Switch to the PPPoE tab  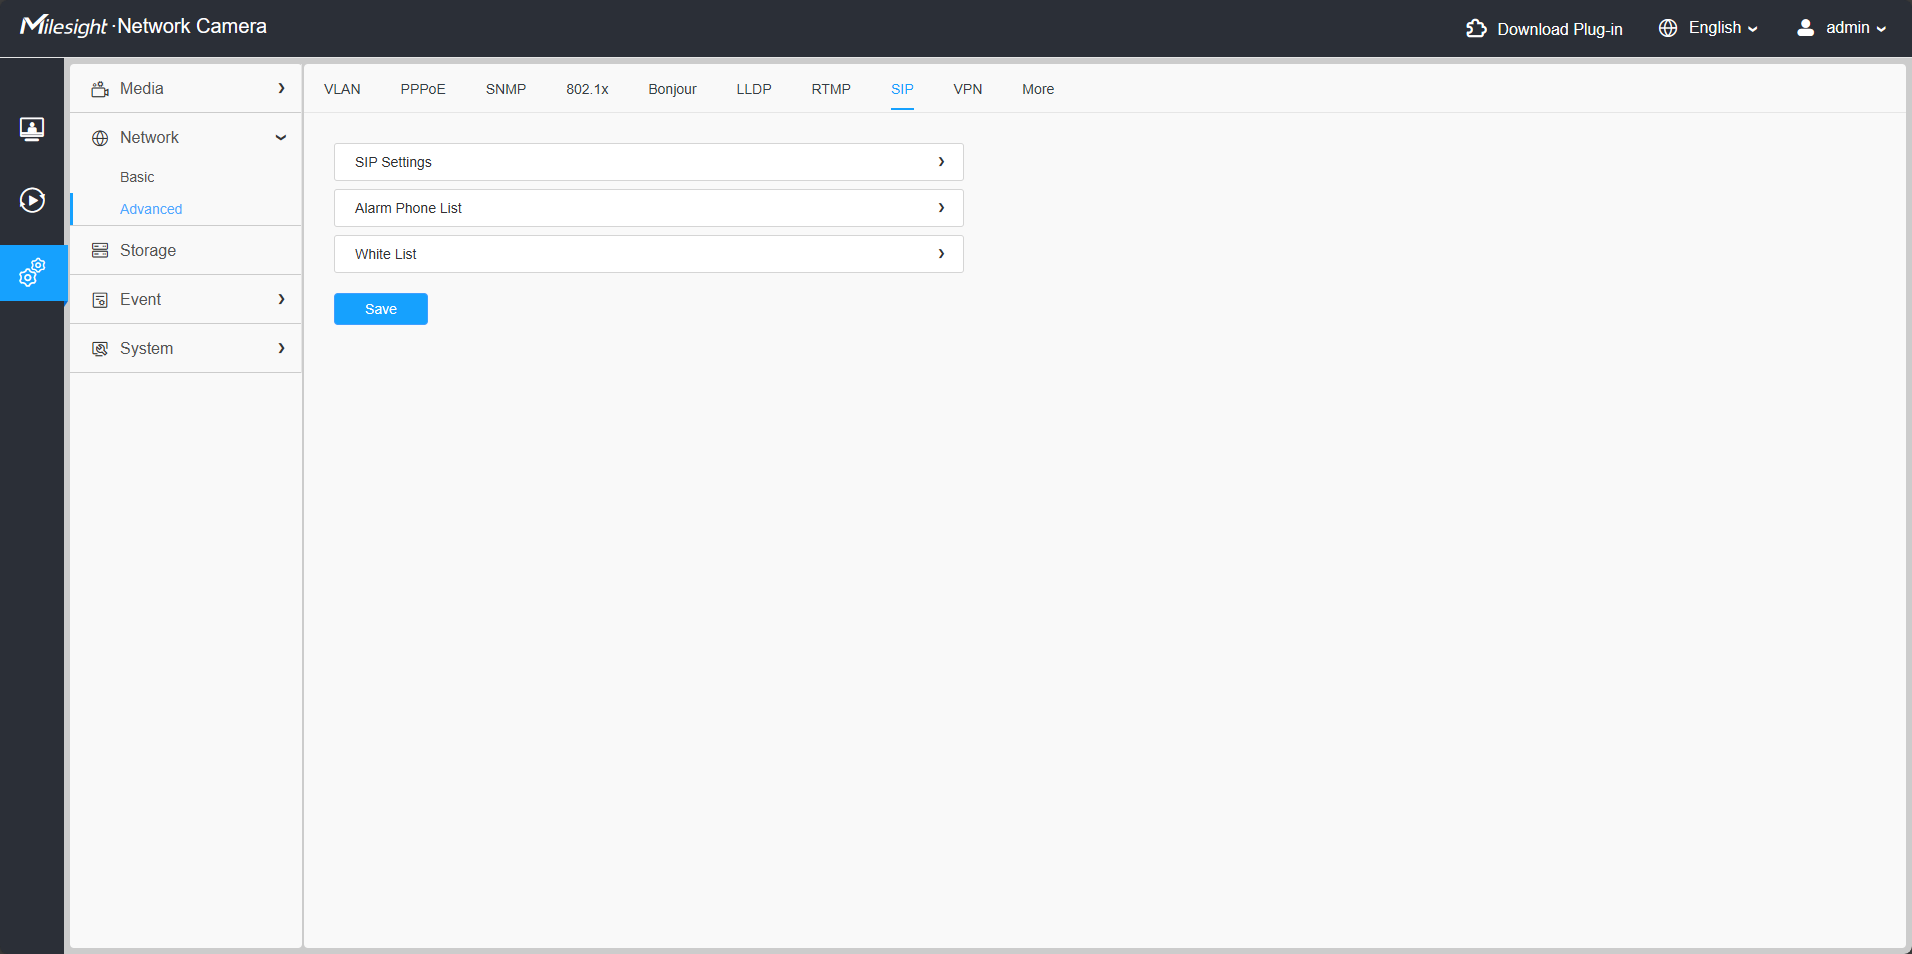[423, 89]
